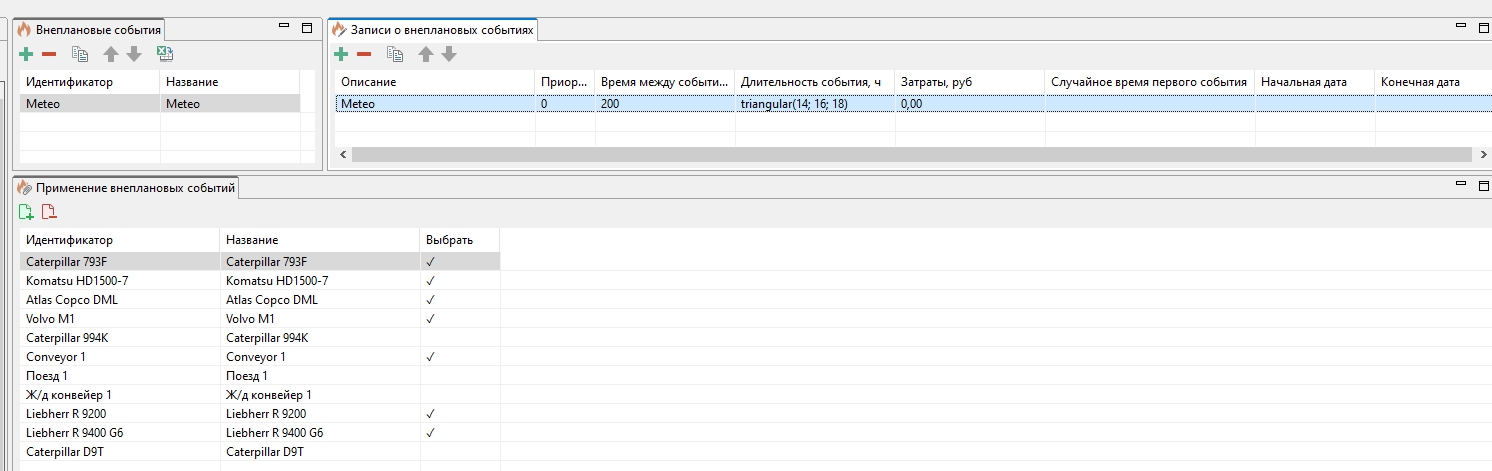Maximize the Применение внеплановых событий panel
The image size is (1492, 471).
coord(1484,186)
